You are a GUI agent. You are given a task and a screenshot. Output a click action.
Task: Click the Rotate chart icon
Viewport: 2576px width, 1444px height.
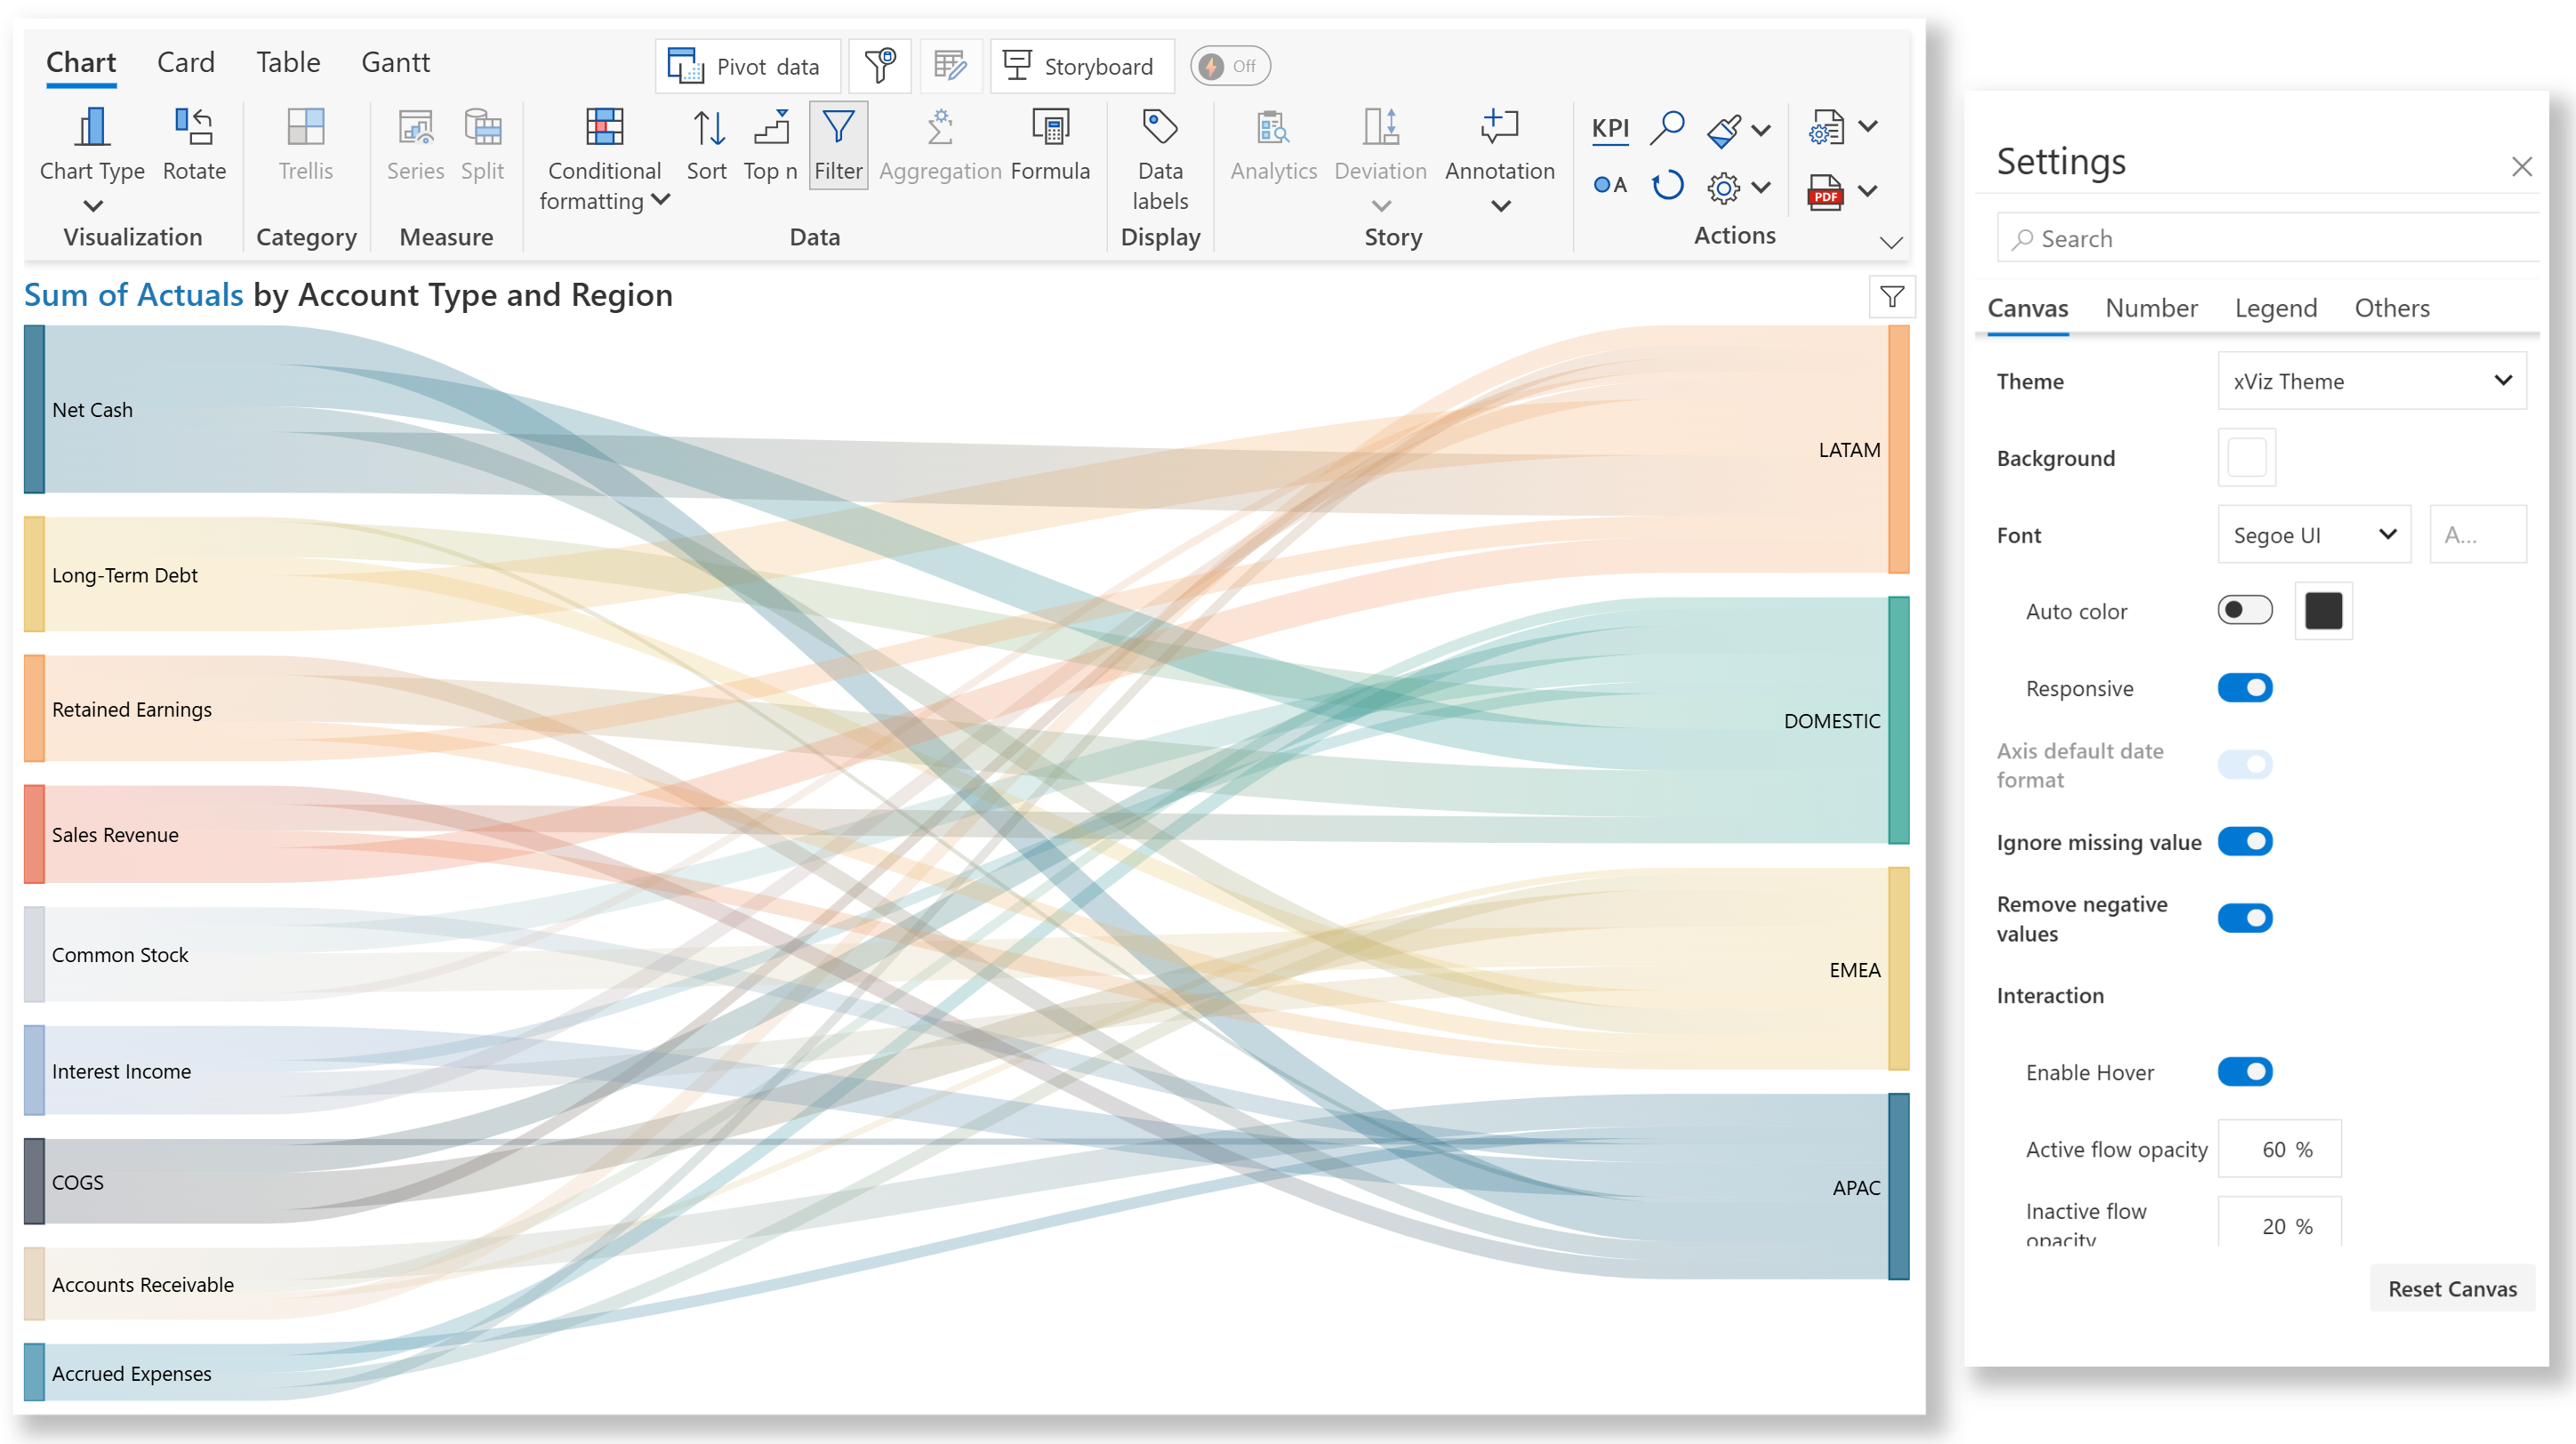coord(194,128)
